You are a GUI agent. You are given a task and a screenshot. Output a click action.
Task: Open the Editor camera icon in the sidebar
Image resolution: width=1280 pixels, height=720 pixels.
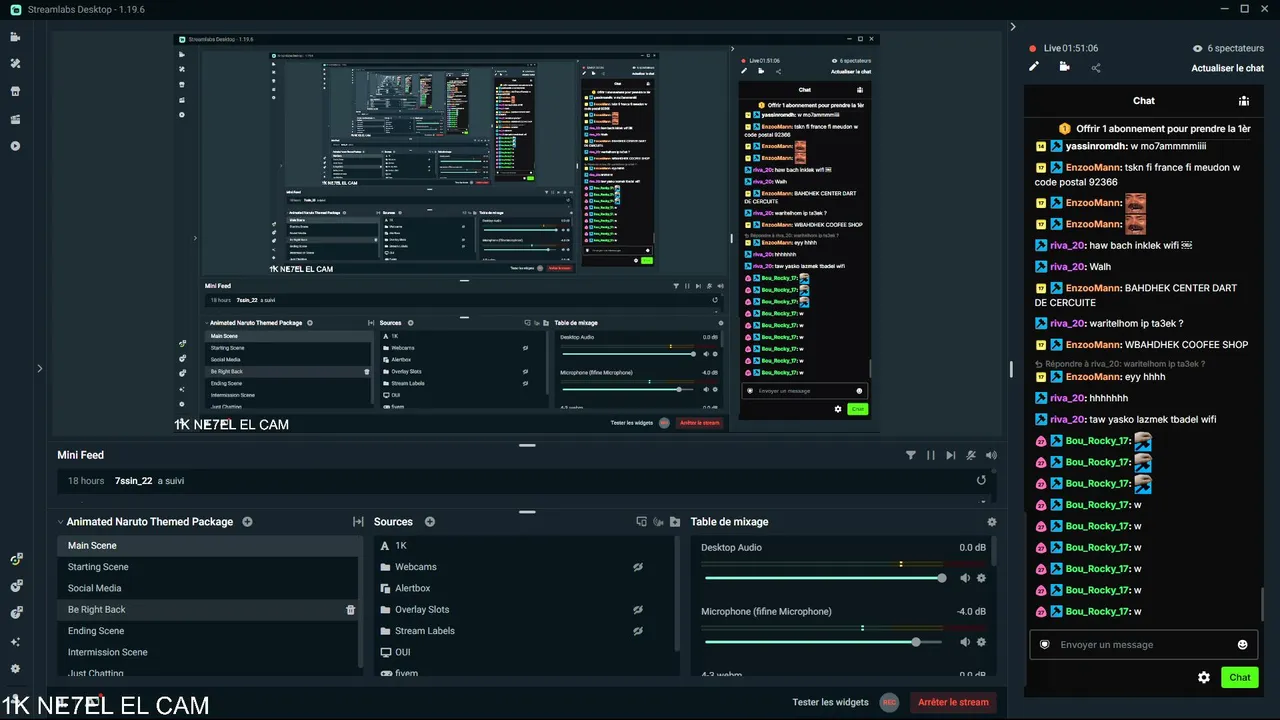tap(15, 37)
